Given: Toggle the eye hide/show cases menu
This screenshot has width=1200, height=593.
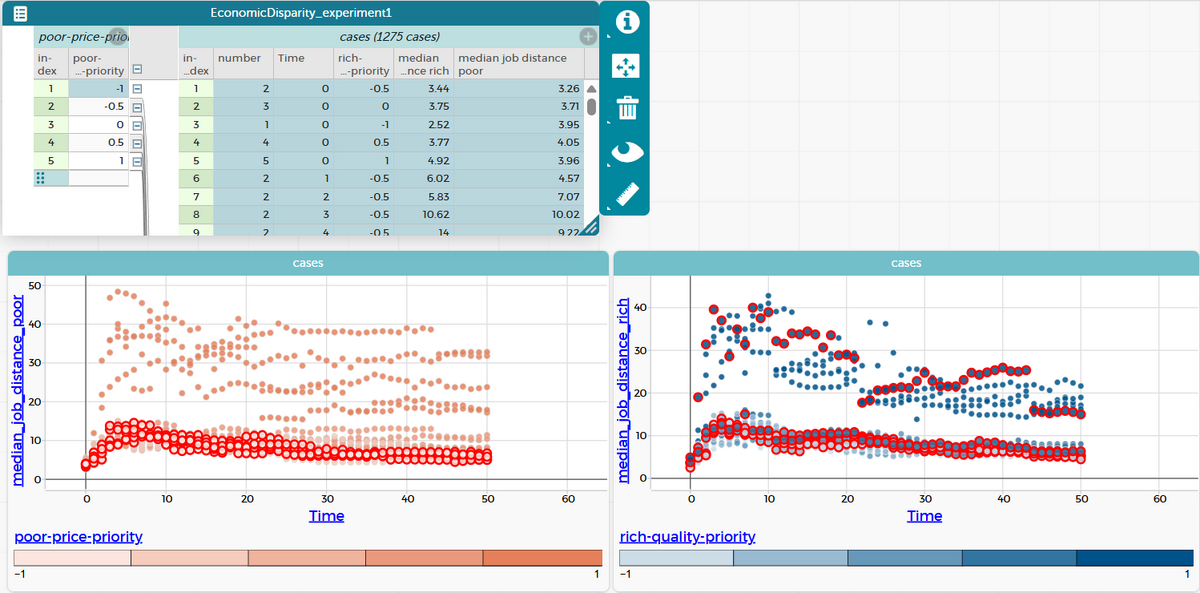Looking at the screenshot, I should (627, 150).
